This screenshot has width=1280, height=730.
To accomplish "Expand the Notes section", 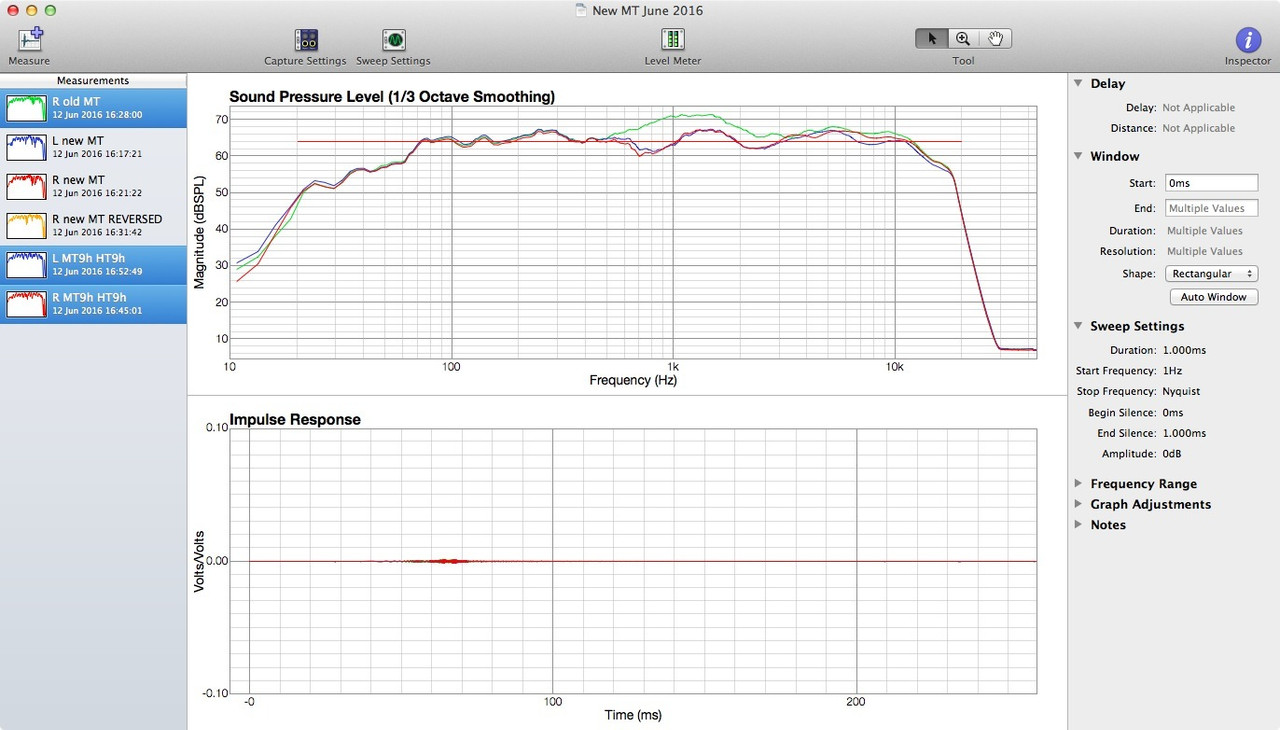I will click(1079, 525).
